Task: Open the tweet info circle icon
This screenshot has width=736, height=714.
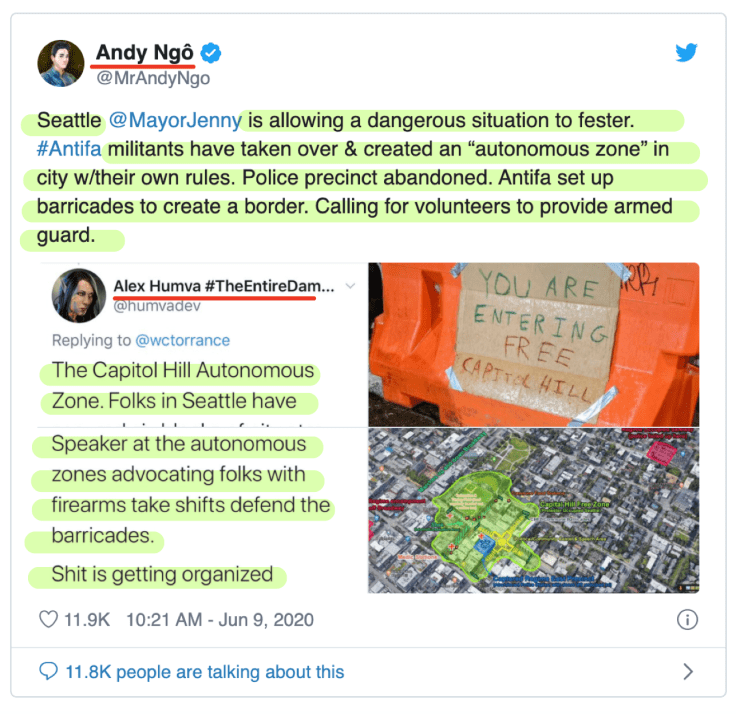Action: coord(687,619)
